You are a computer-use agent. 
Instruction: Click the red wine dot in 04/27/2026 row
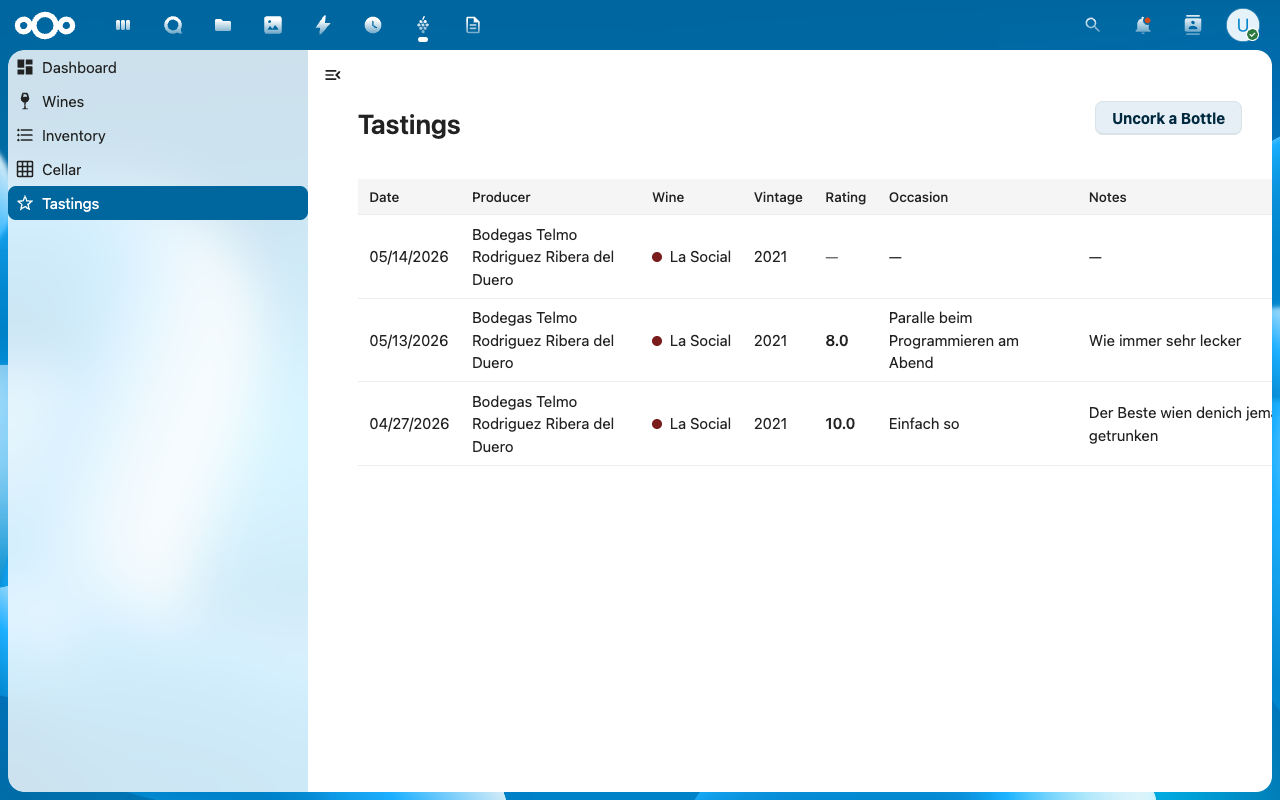click(657, 424)
